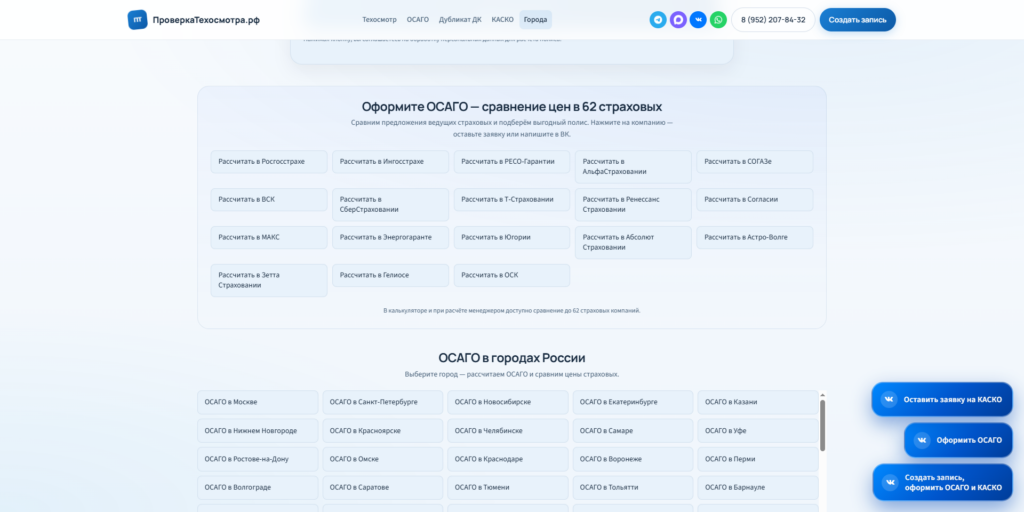
Task: Open the WhatsApp contact icon
Action: 718,20
